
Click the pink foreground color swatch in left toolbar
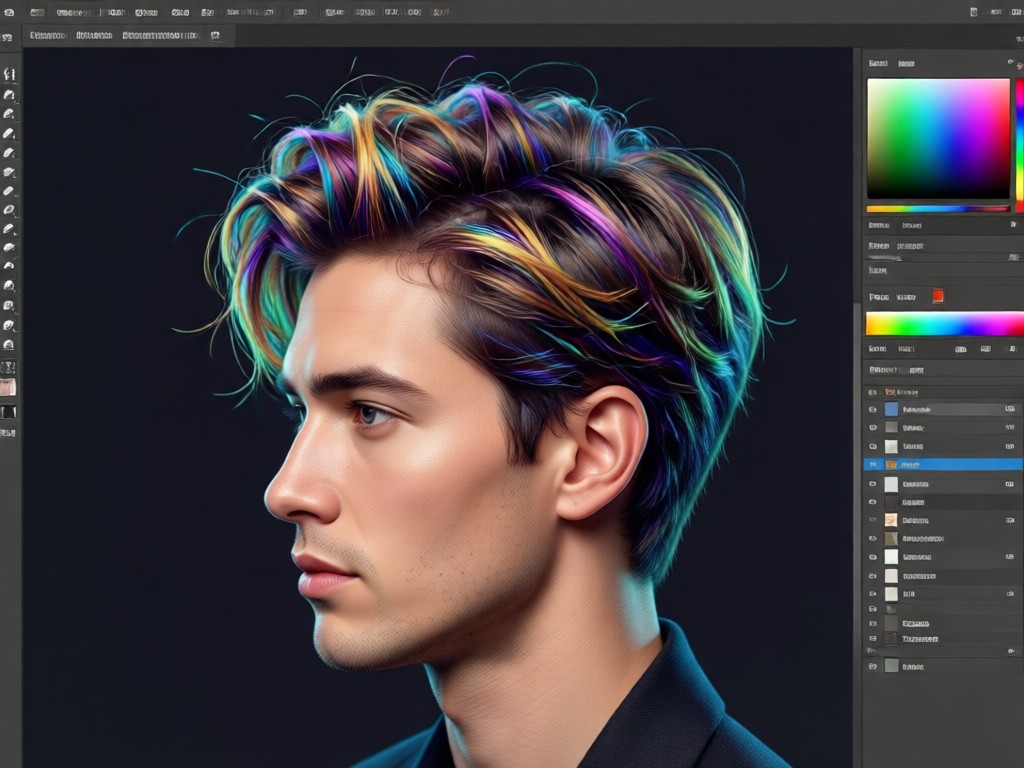coord(8,387)
